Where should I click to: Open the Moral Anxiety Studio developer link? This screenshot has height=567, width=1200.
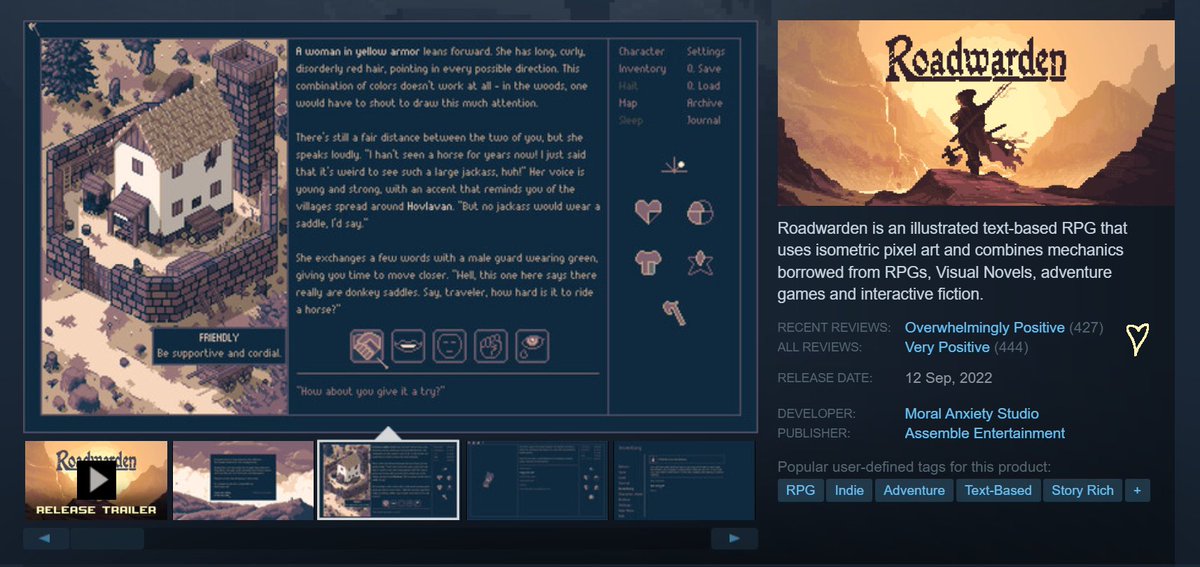click(972, 413)
